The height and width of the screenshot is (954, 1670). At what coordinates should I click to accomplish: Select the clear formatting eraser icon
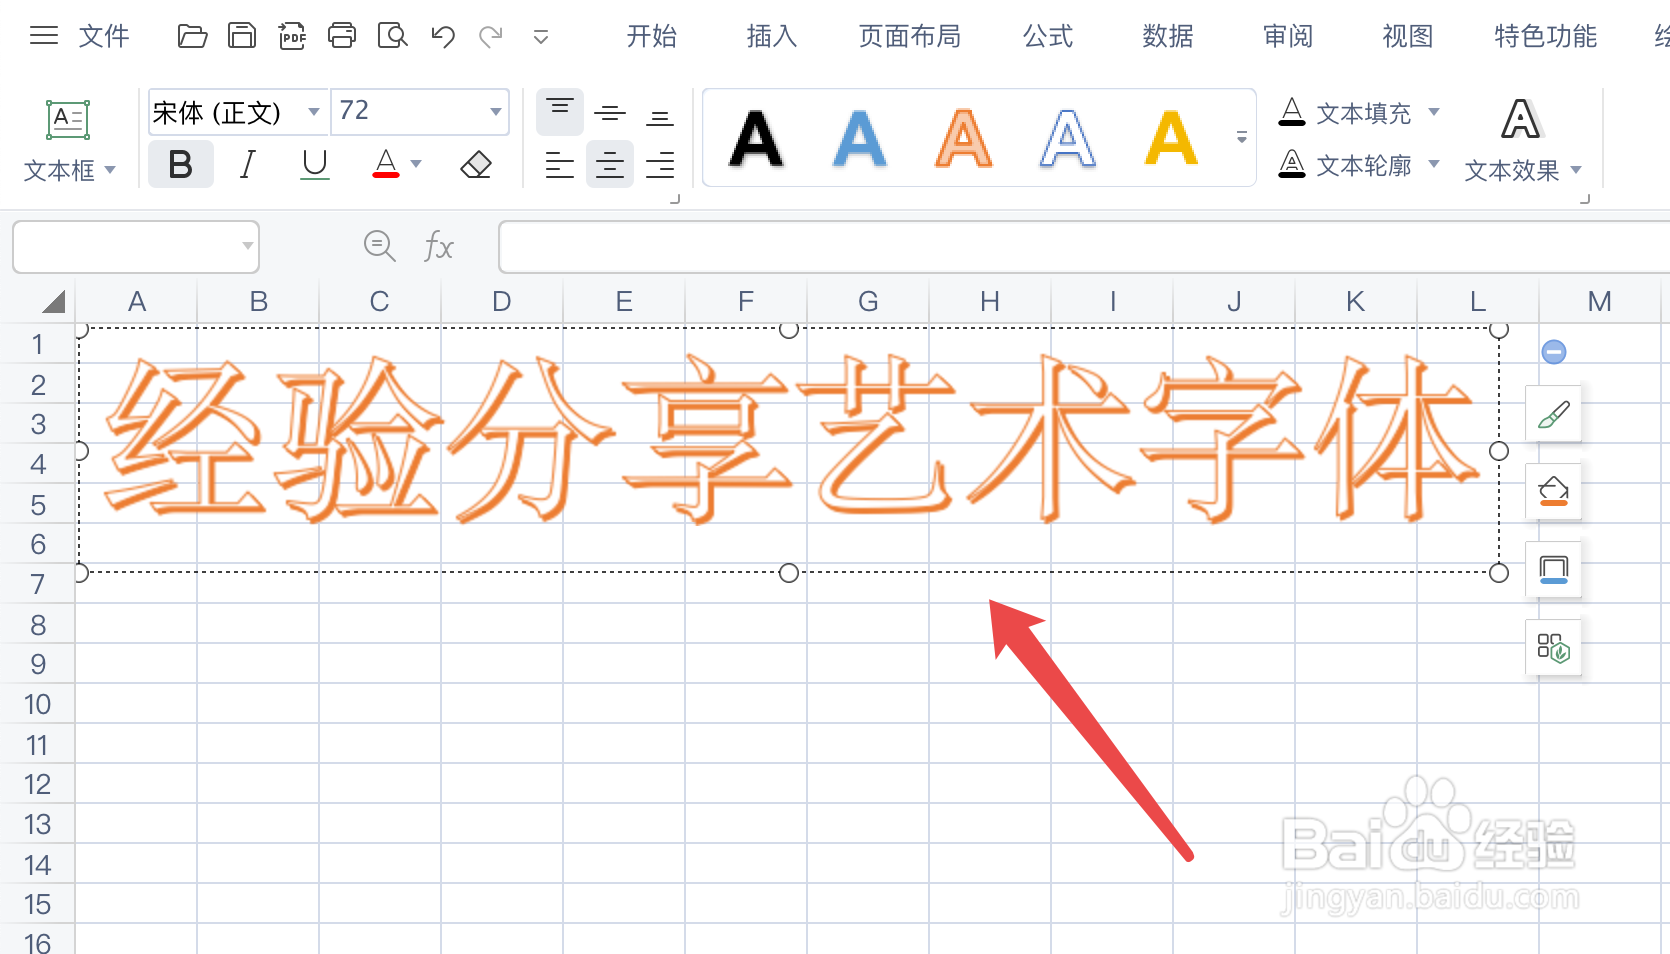476,165
